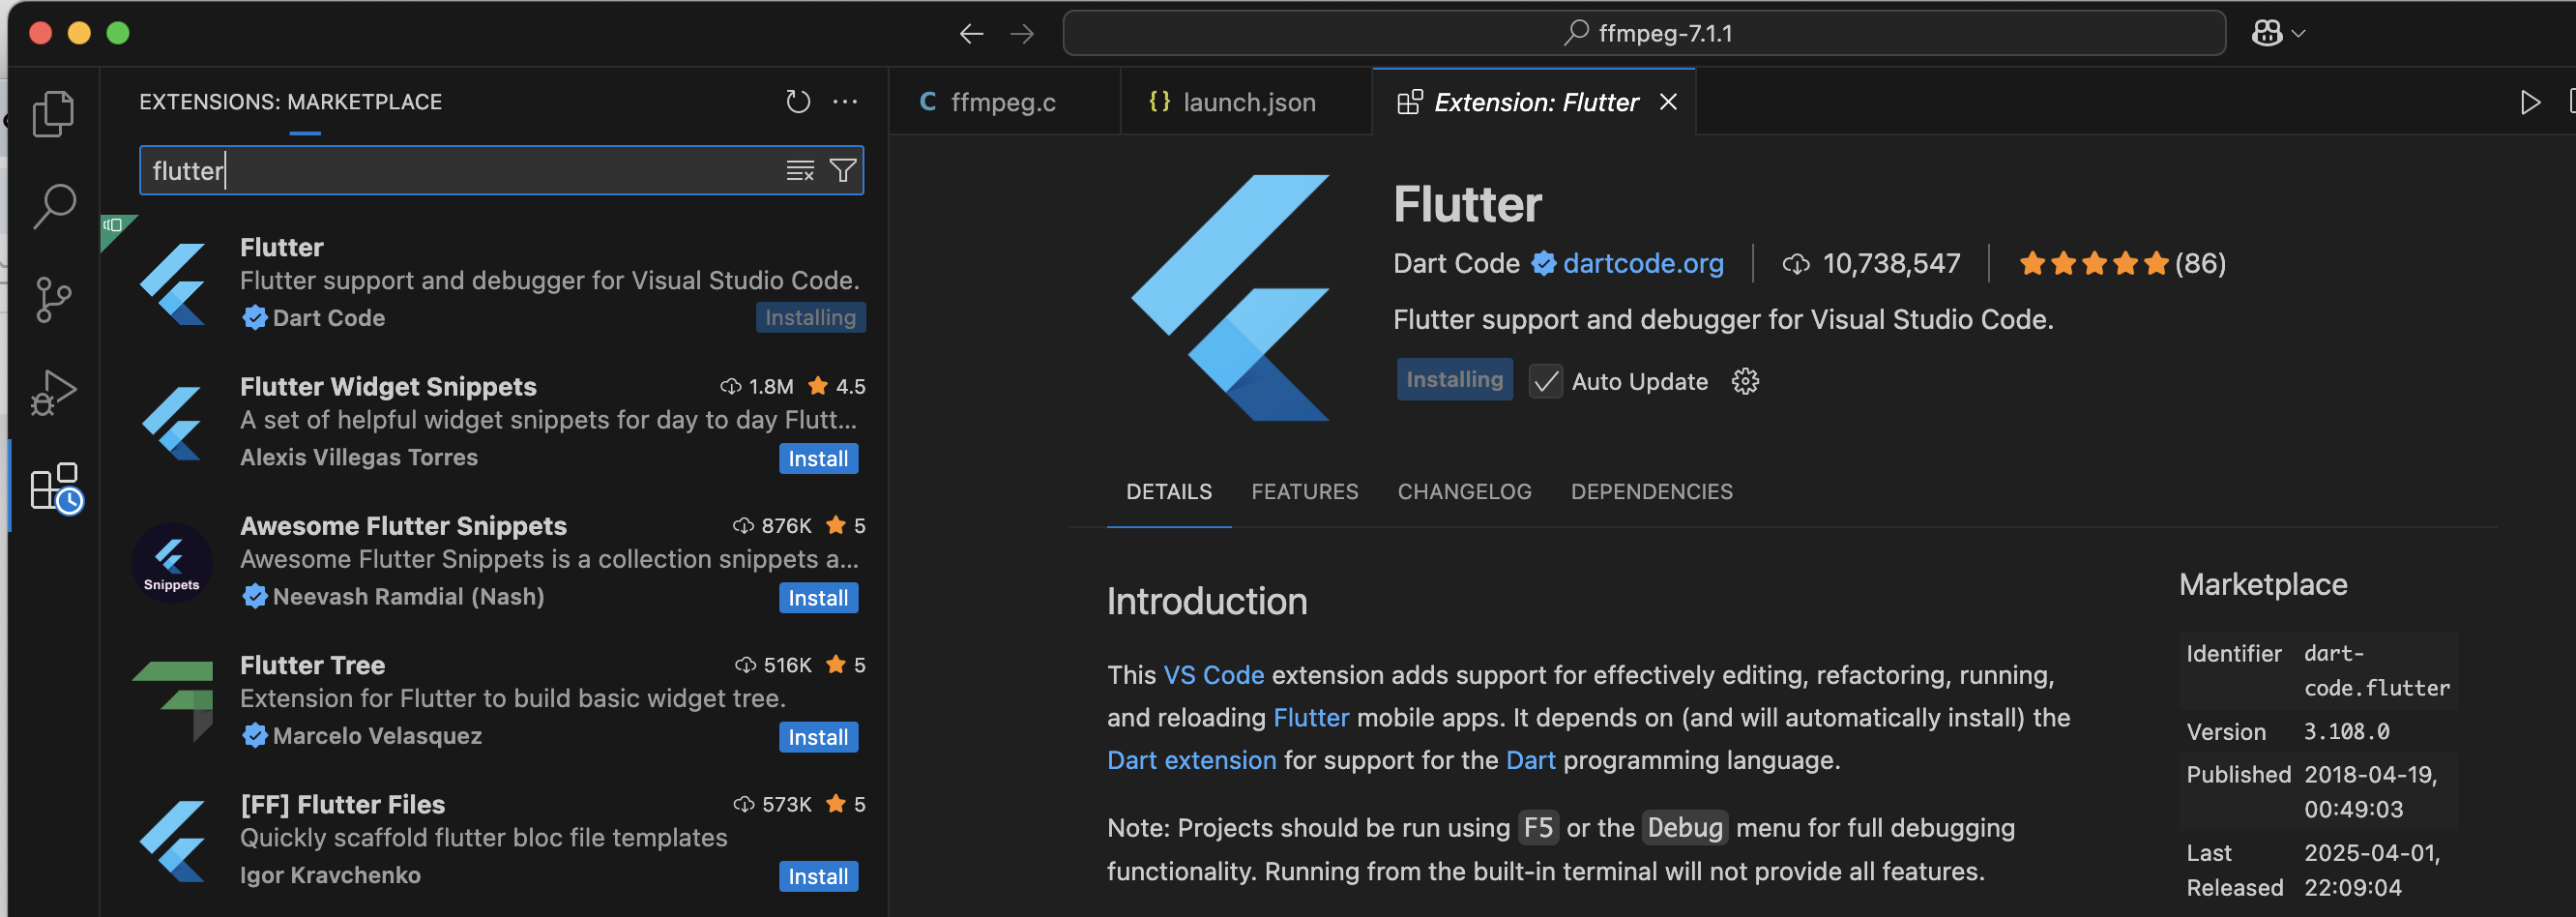The image size is (2576, 917).
Task: Open Flutter Tree list entry
Action: point(492,701)
